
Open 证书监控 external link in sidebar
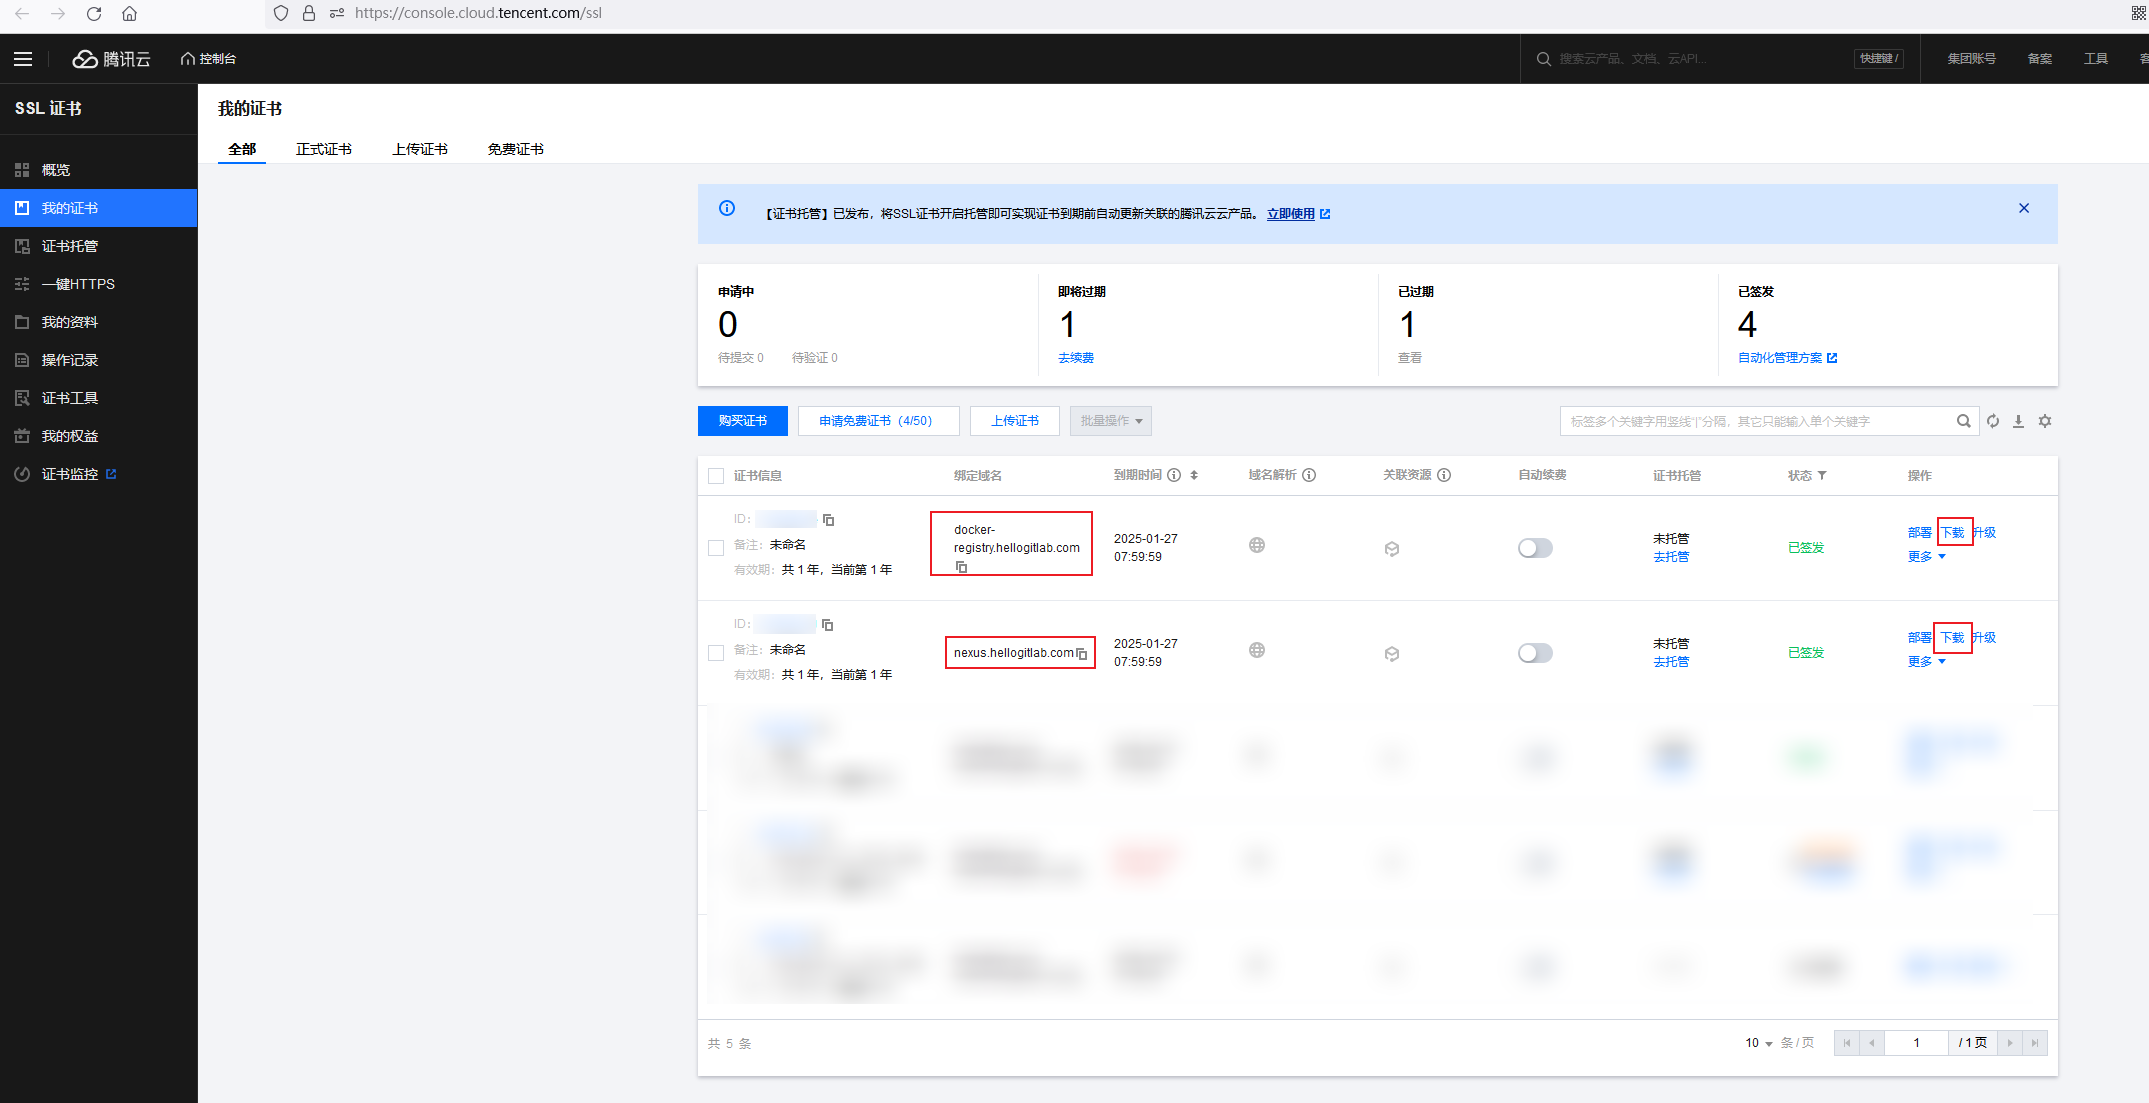pos(98,474)
